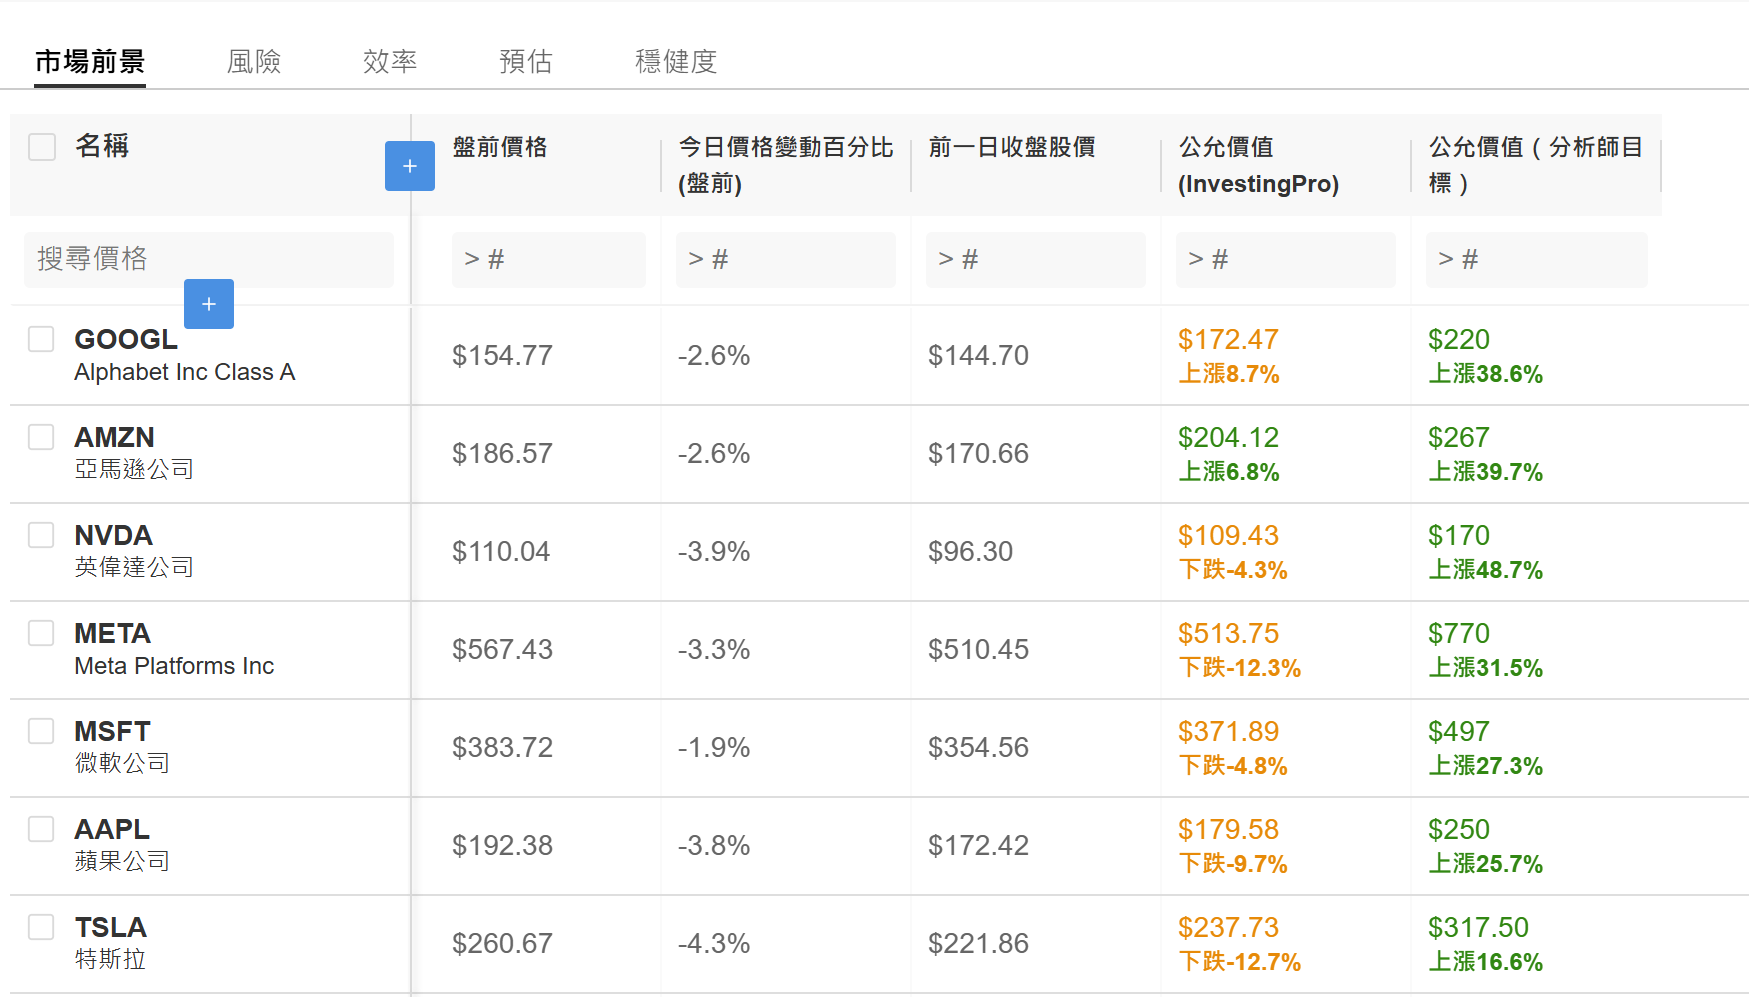The height and width of the screenshot is (997, 1749).
Task: Sort by the 盤前價格 column header
Action: click(500, 147)
